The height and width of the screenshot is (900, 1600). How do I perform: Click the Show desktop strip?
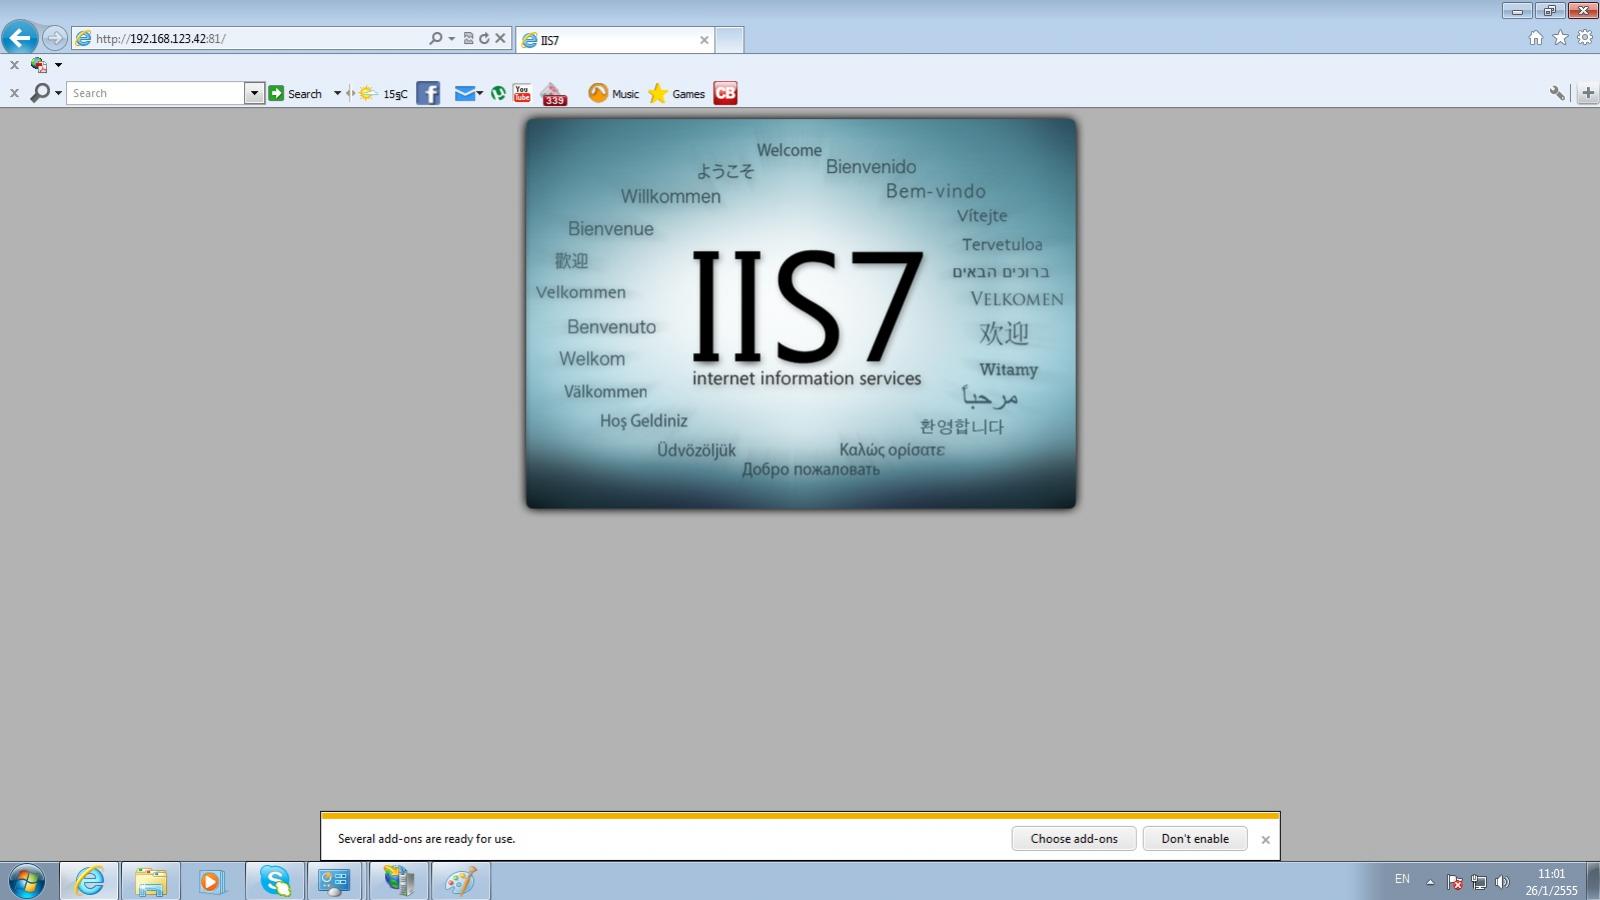(x=1593, y=881)
